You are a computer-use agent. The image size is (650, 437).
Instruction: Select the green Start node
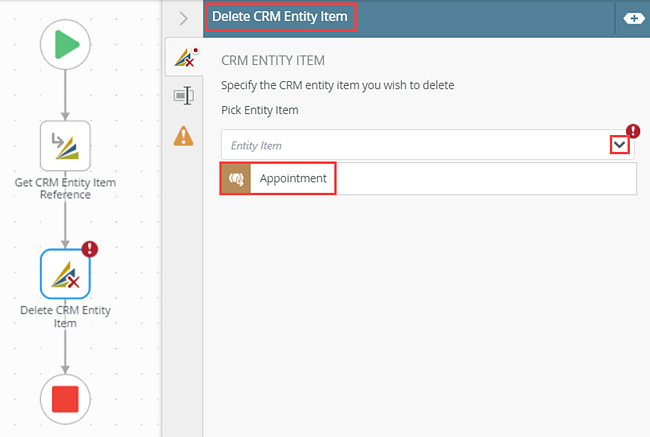[65, 44]
